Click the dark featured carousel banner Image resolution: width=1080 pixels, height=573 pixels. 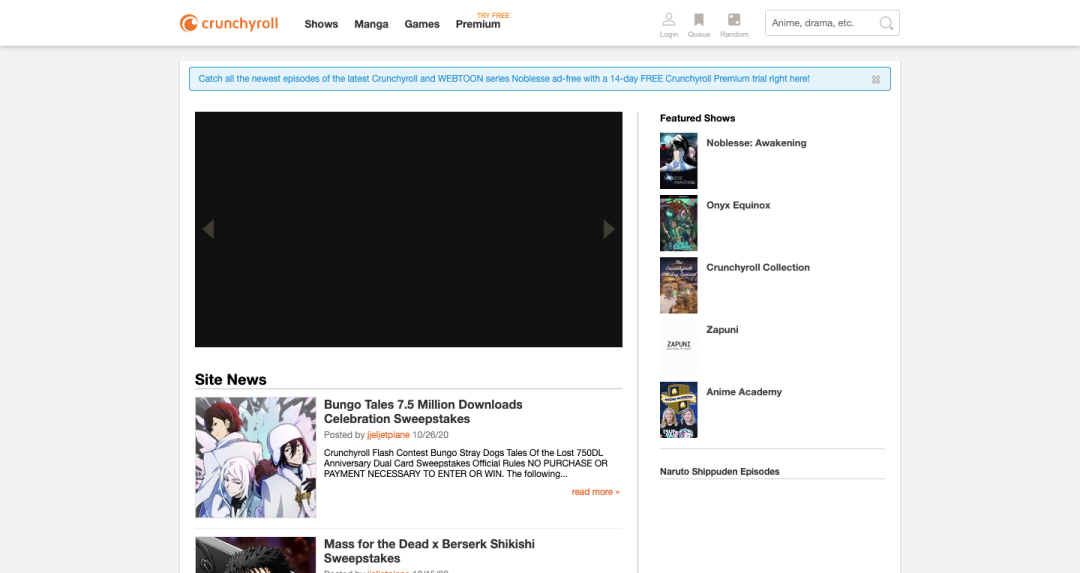click(408, 229)
